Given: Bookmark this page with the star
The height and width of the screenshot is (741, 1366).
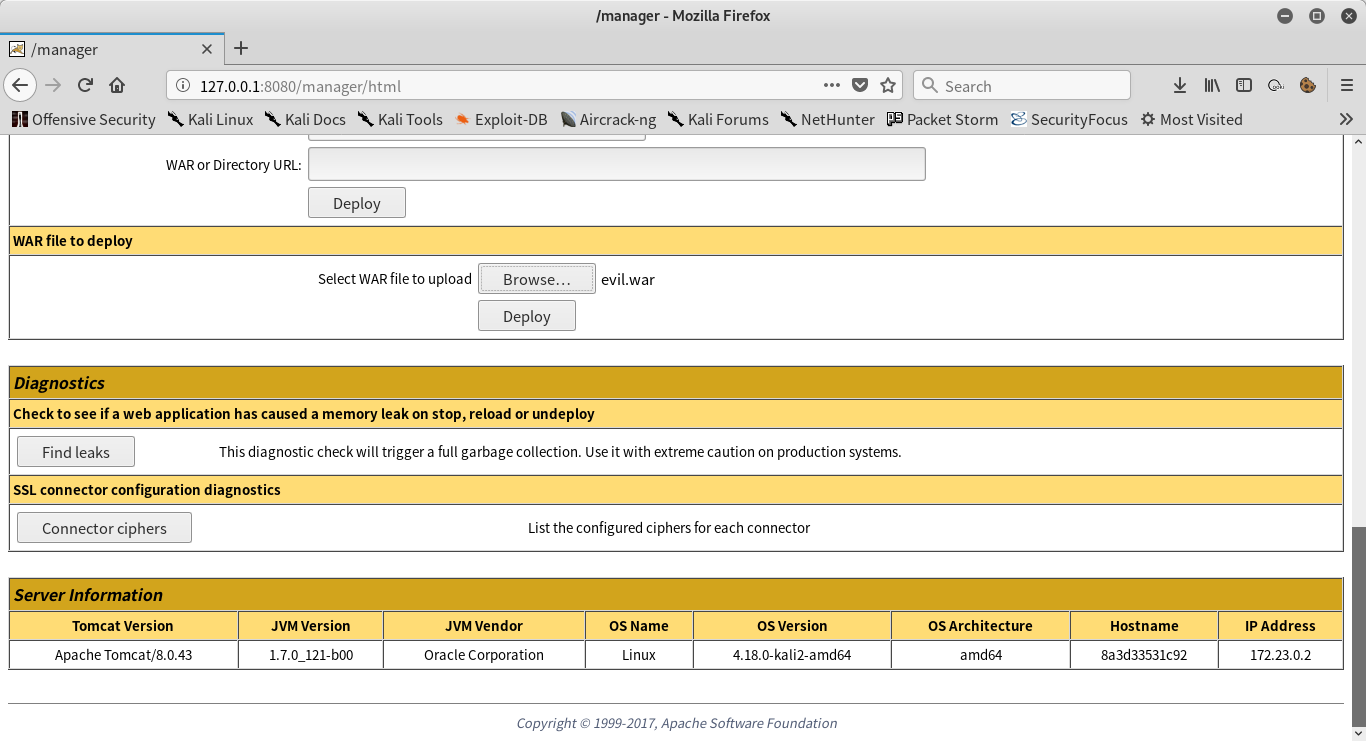Looking at the screenshot, I should (x=888, y=86).
